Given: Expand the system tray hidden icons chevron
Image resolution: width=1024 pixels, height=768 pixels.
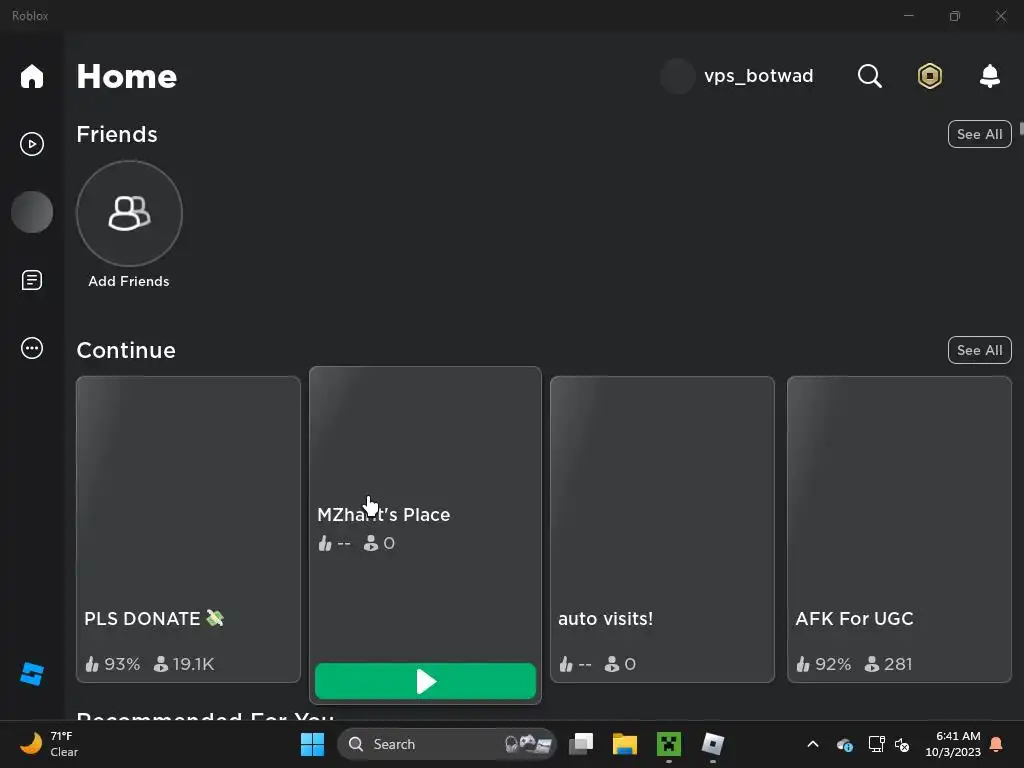Looking at the screenshot, I should tap(812, 744).
